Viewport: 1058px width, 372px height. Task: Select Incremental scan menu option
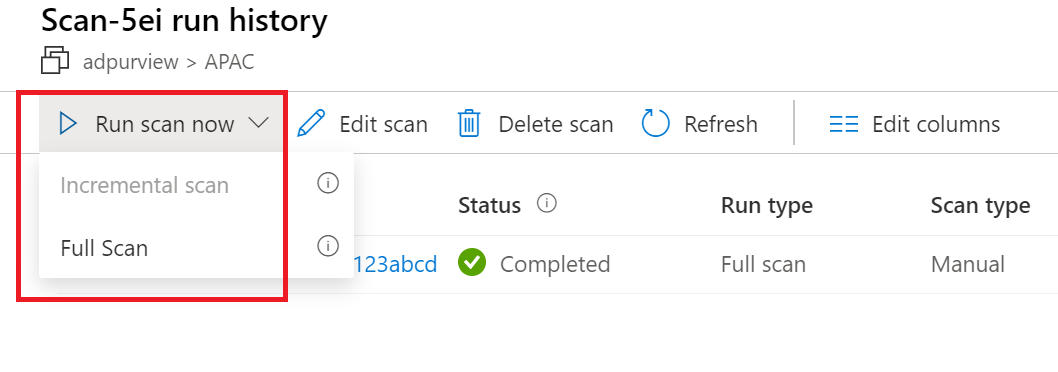click(144, 186)
